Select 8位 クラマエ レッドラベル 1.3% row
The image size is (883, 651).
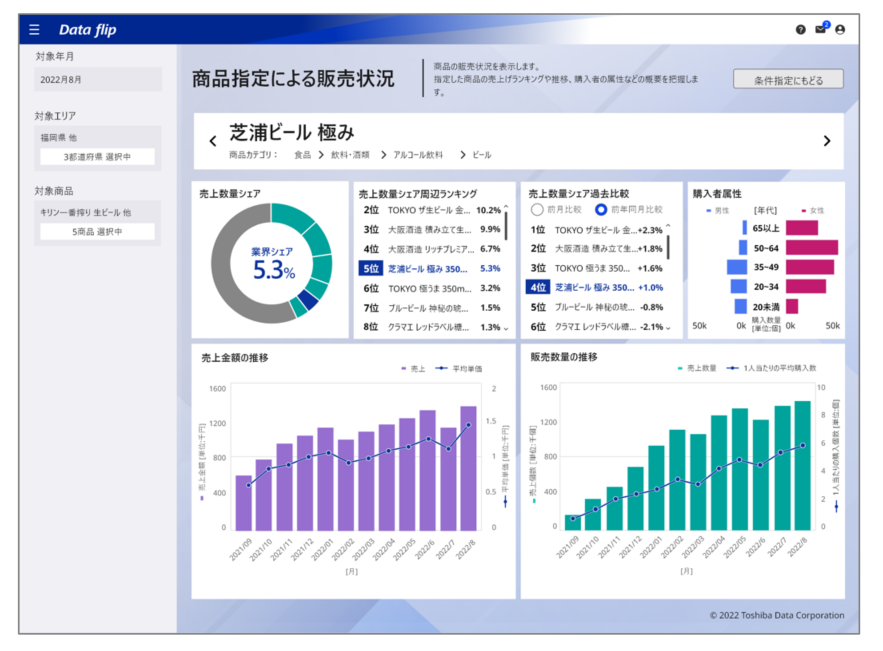(431, 327)
